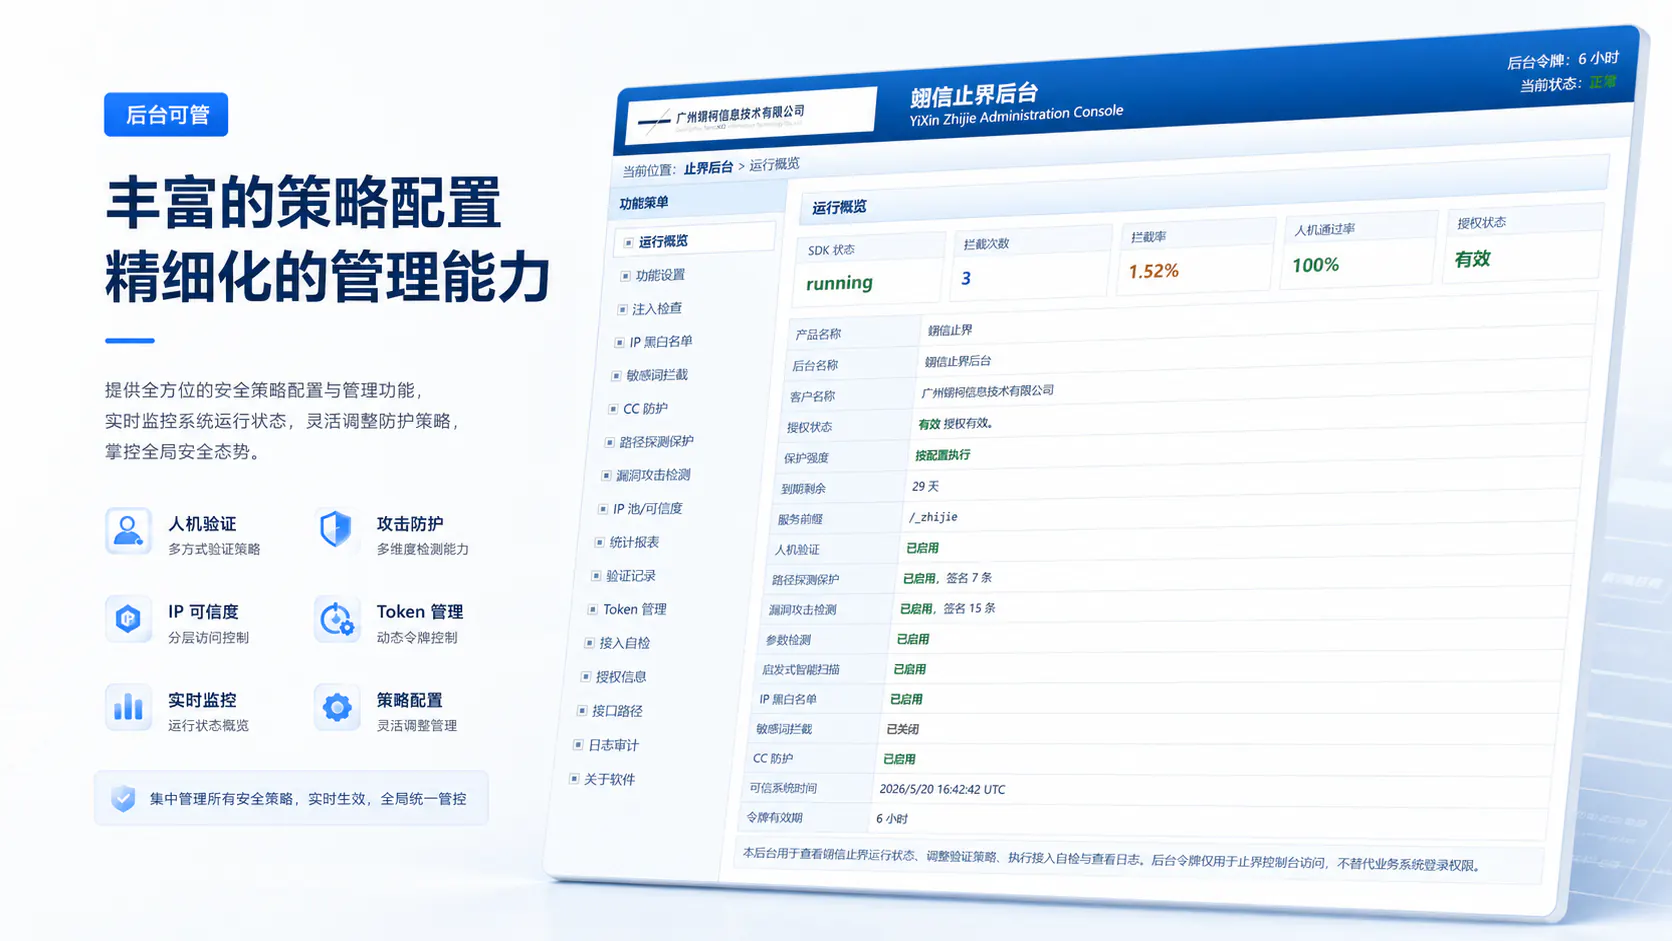
Task: Click the 策略配置 gear icon
Action: (336, 707)
